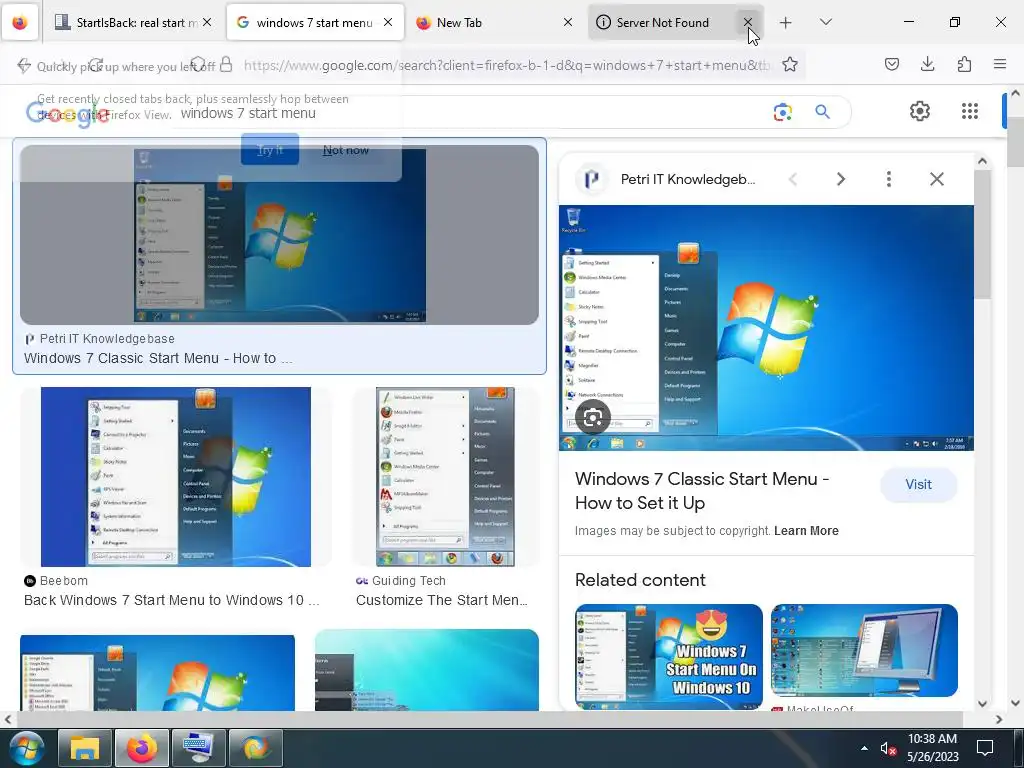Close the StartIsBack tab
This screenshot has width=1024, height=768.
207,22
